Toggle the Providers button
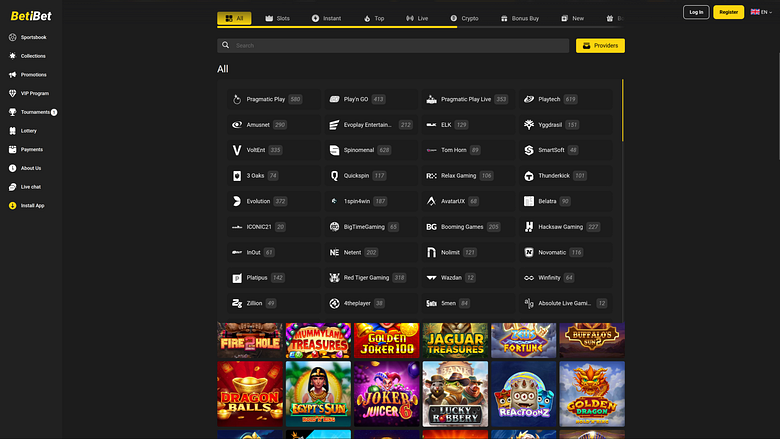Image resolution: width=780 pixels, height=439 pixels. [600, 46]
